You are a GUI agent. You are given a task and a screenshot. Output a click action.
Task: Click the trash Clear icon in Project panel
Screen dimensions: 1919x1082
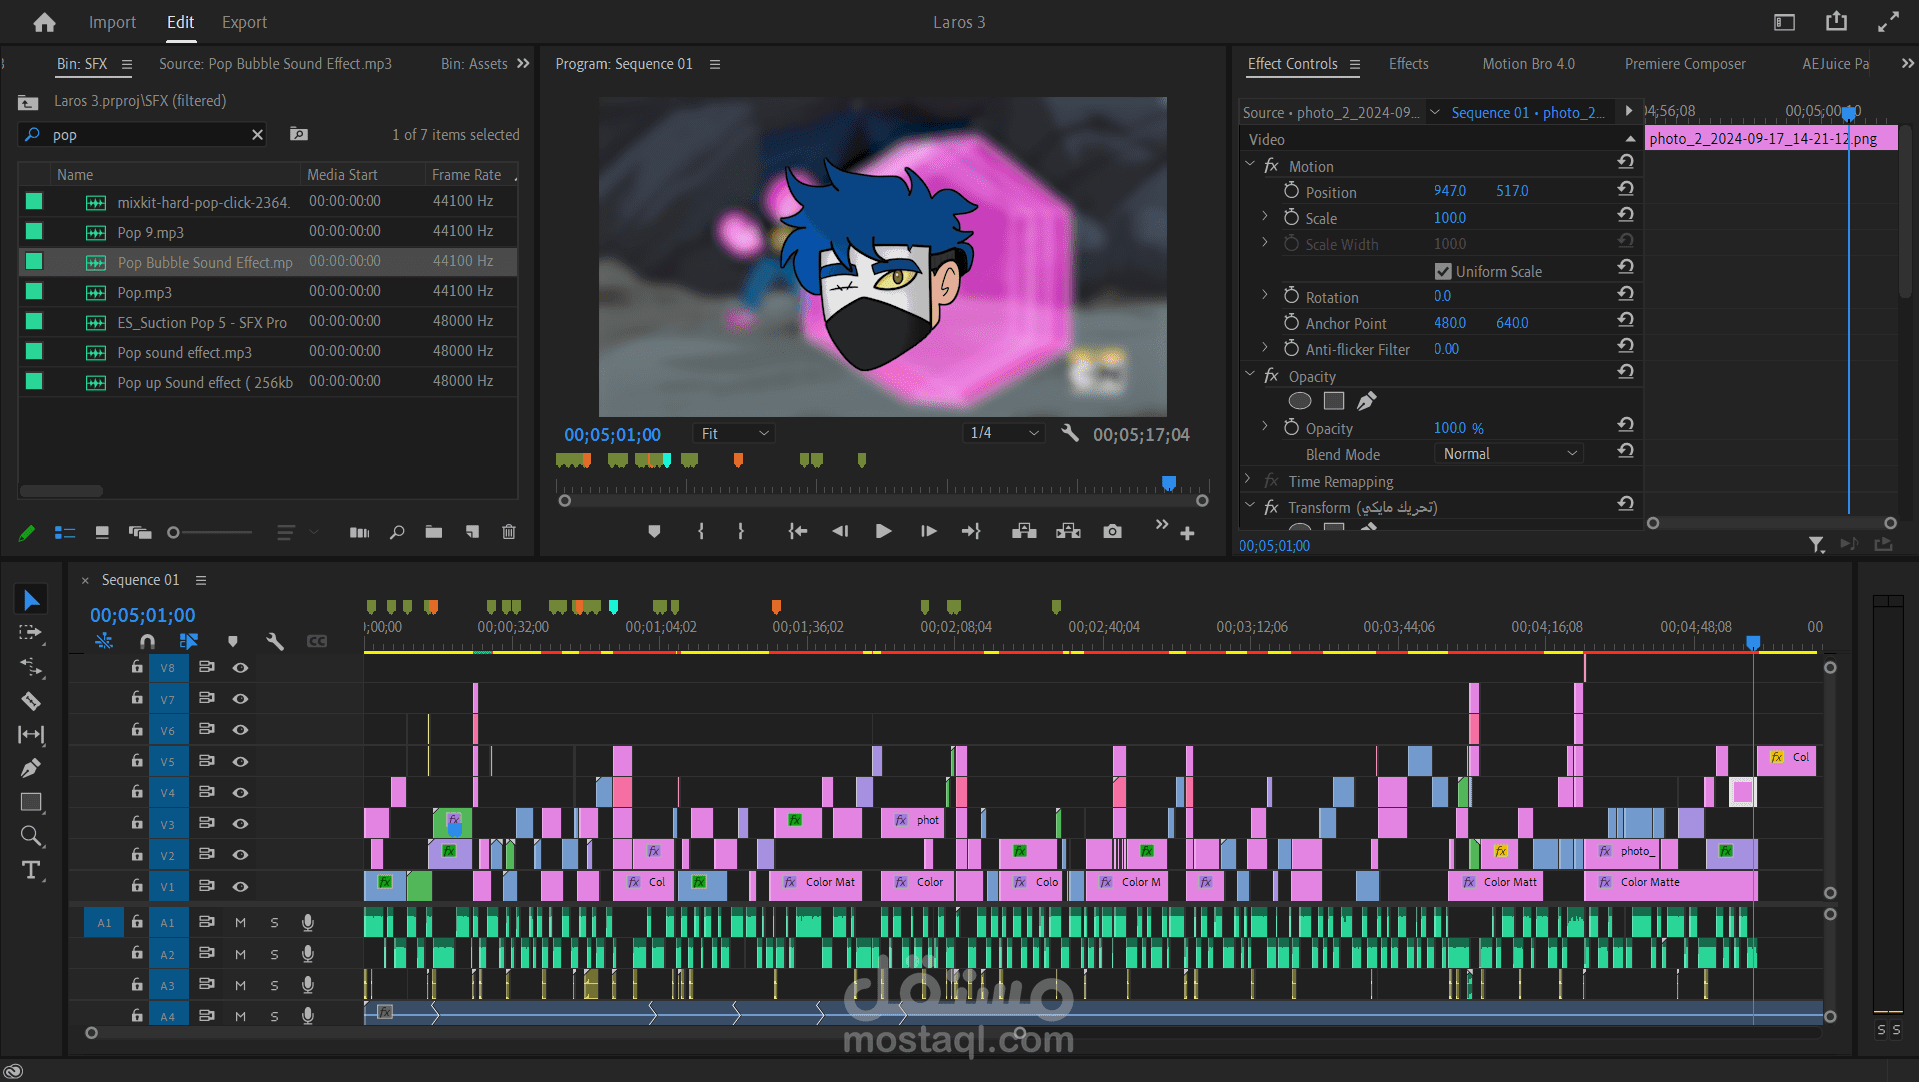coord(508,532)
